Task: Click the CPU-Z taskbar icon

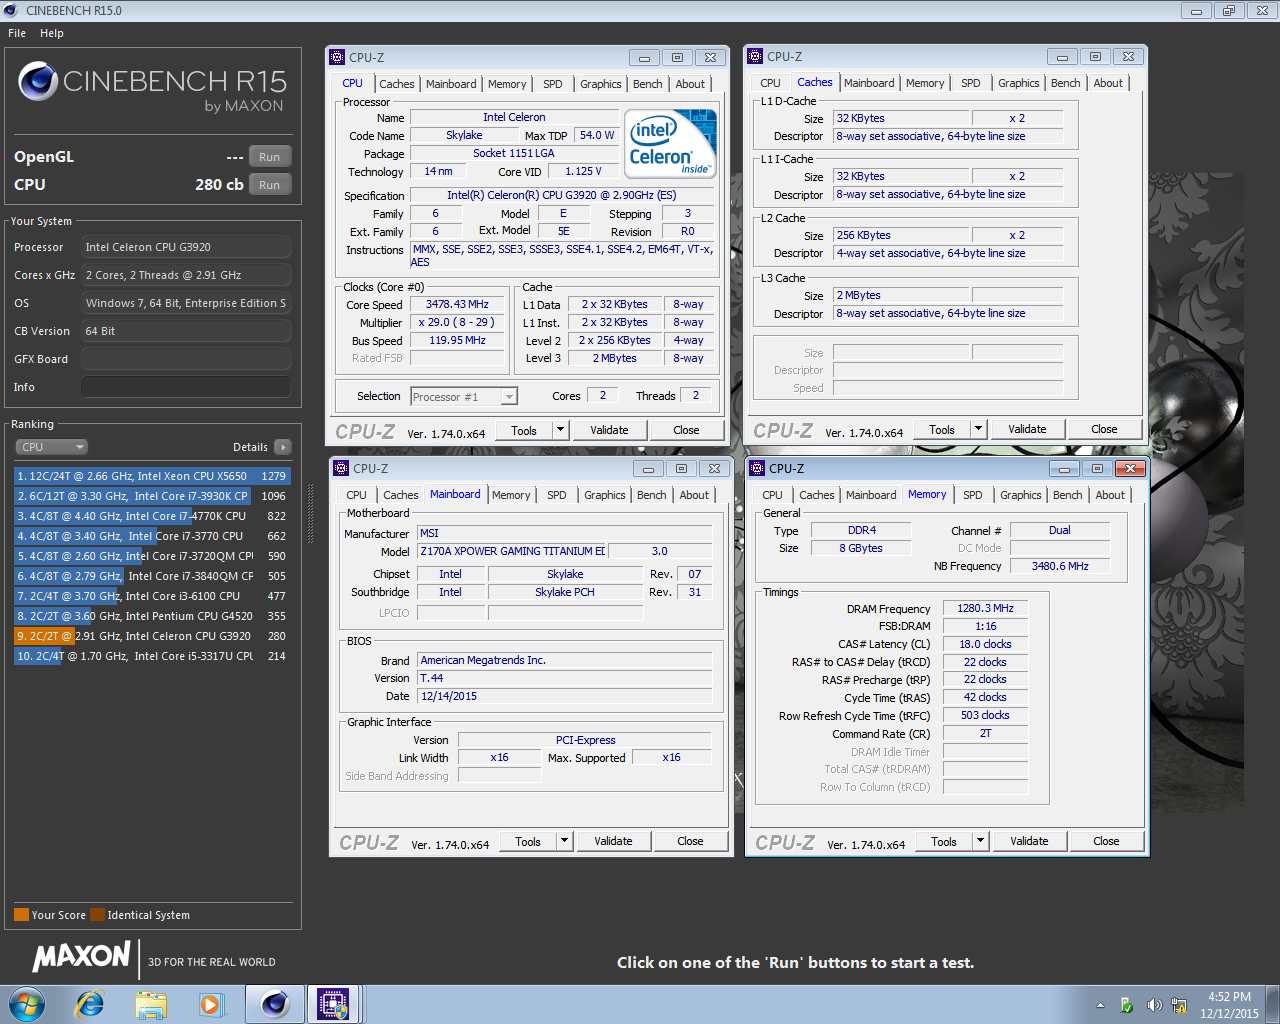Action: click(x=333, y=1004)
